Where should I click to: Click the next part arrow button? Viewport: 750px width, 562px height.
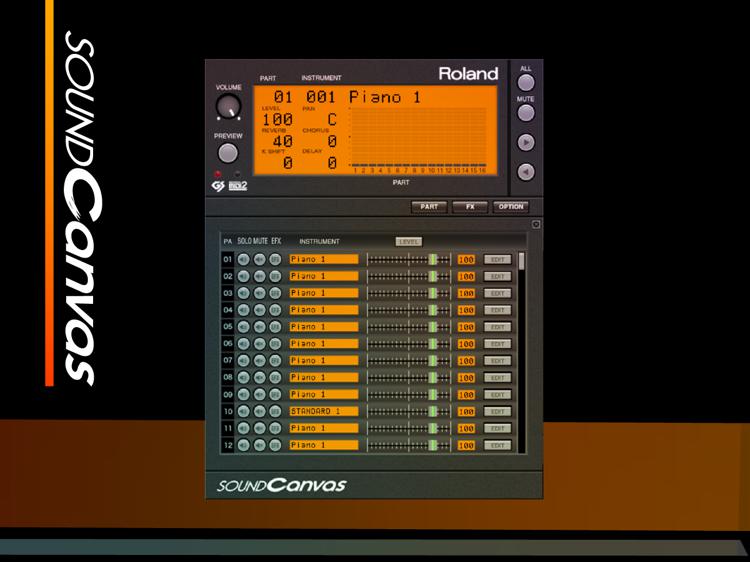(x=526, y=143)
